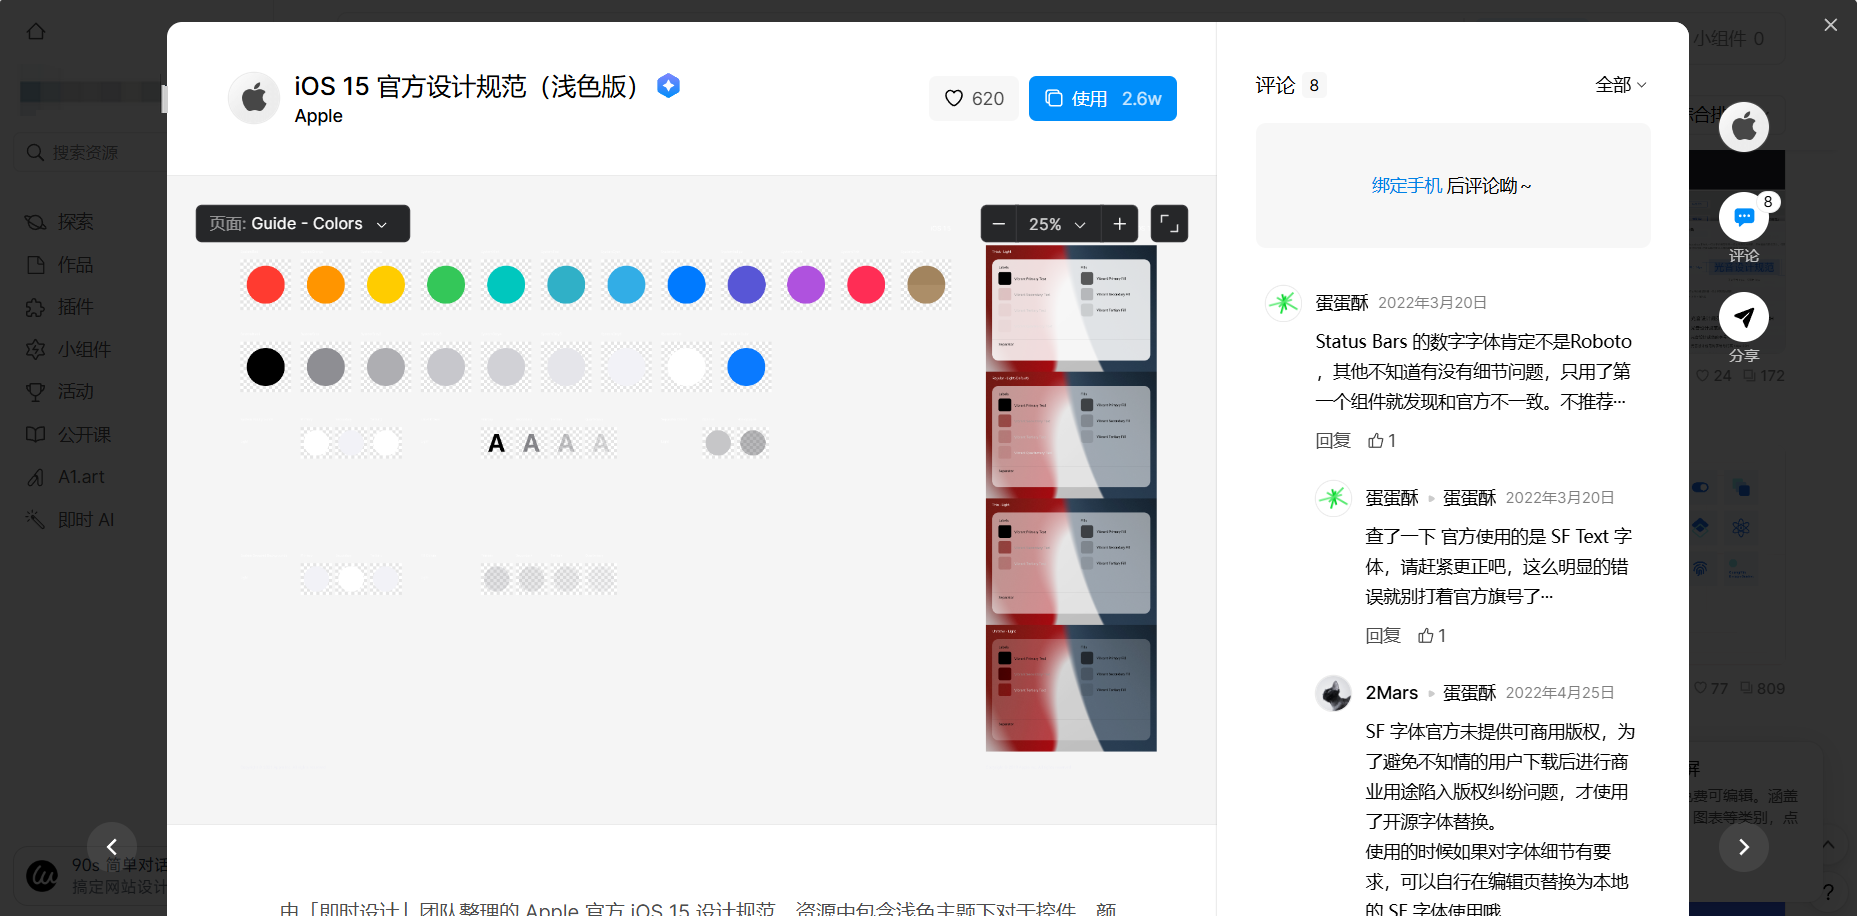
Task: Open the 25% zoom level dropdown
Action: (1058, 224)
